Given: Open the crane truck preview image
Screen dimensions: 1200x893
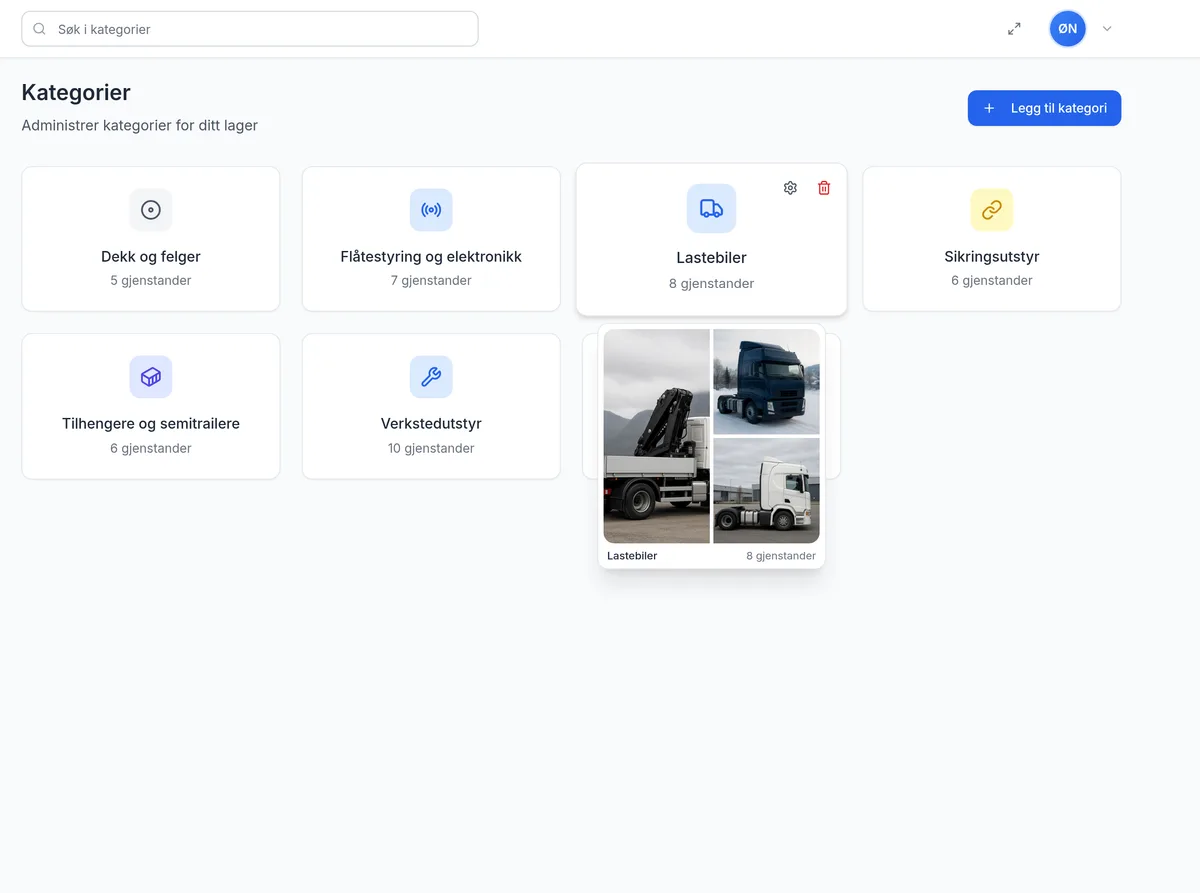Looking at the screenshot, I should [x=657, y=436].
